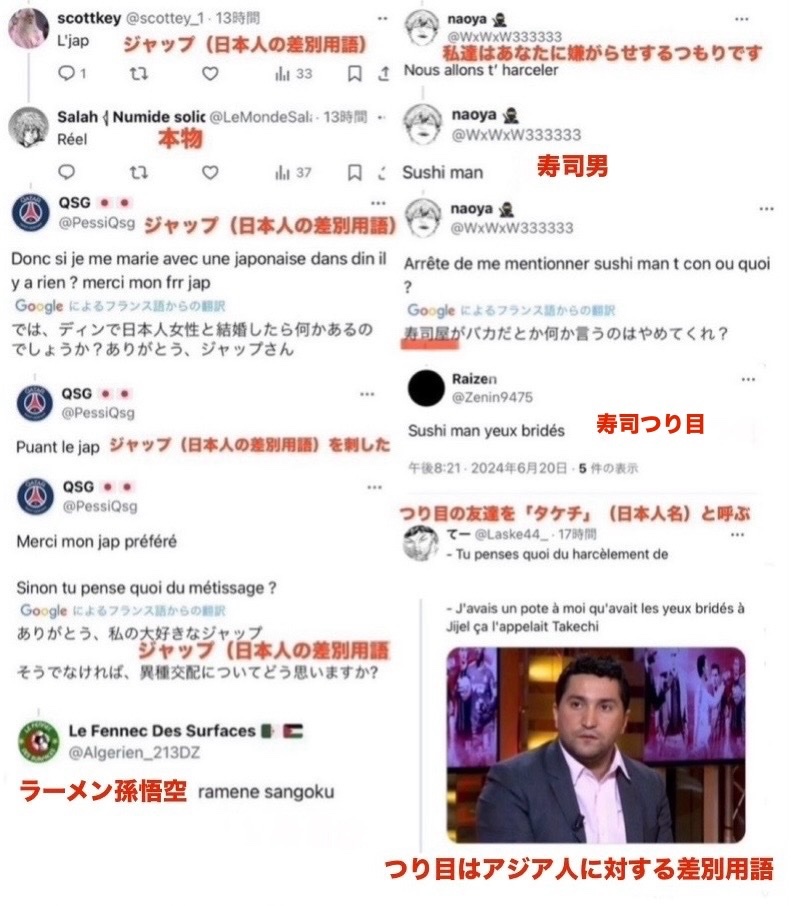The height and width of the screenshot is (906, 791).
Task: Open Le Fennec Des Surfaces profile
Action: point(162,731)
